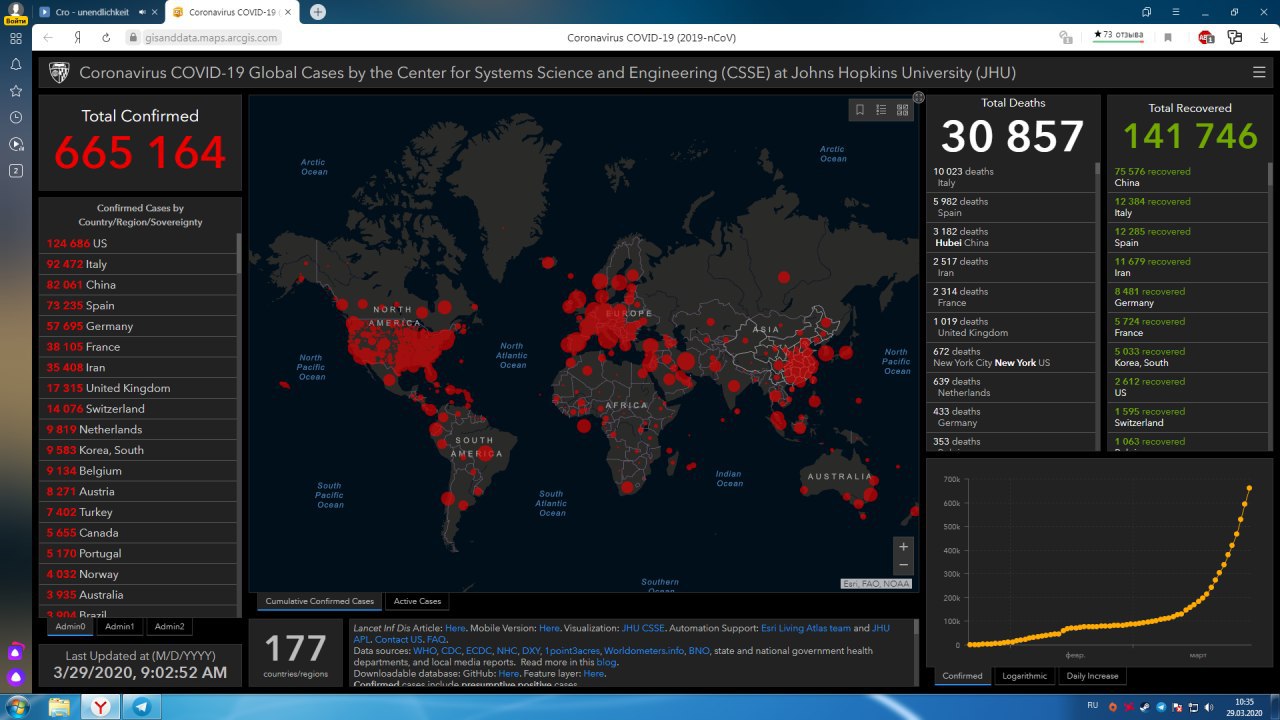1280x720 pixels.
Task: Open the map bookmarks icon
Action: pyautogui.click(x=859, y=110)
